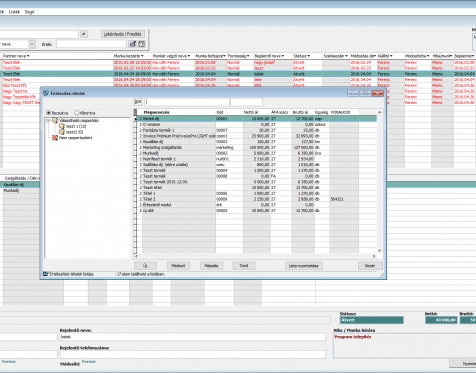Open the Súgó menu
The image size is (476, 373).
click(29, 12)
